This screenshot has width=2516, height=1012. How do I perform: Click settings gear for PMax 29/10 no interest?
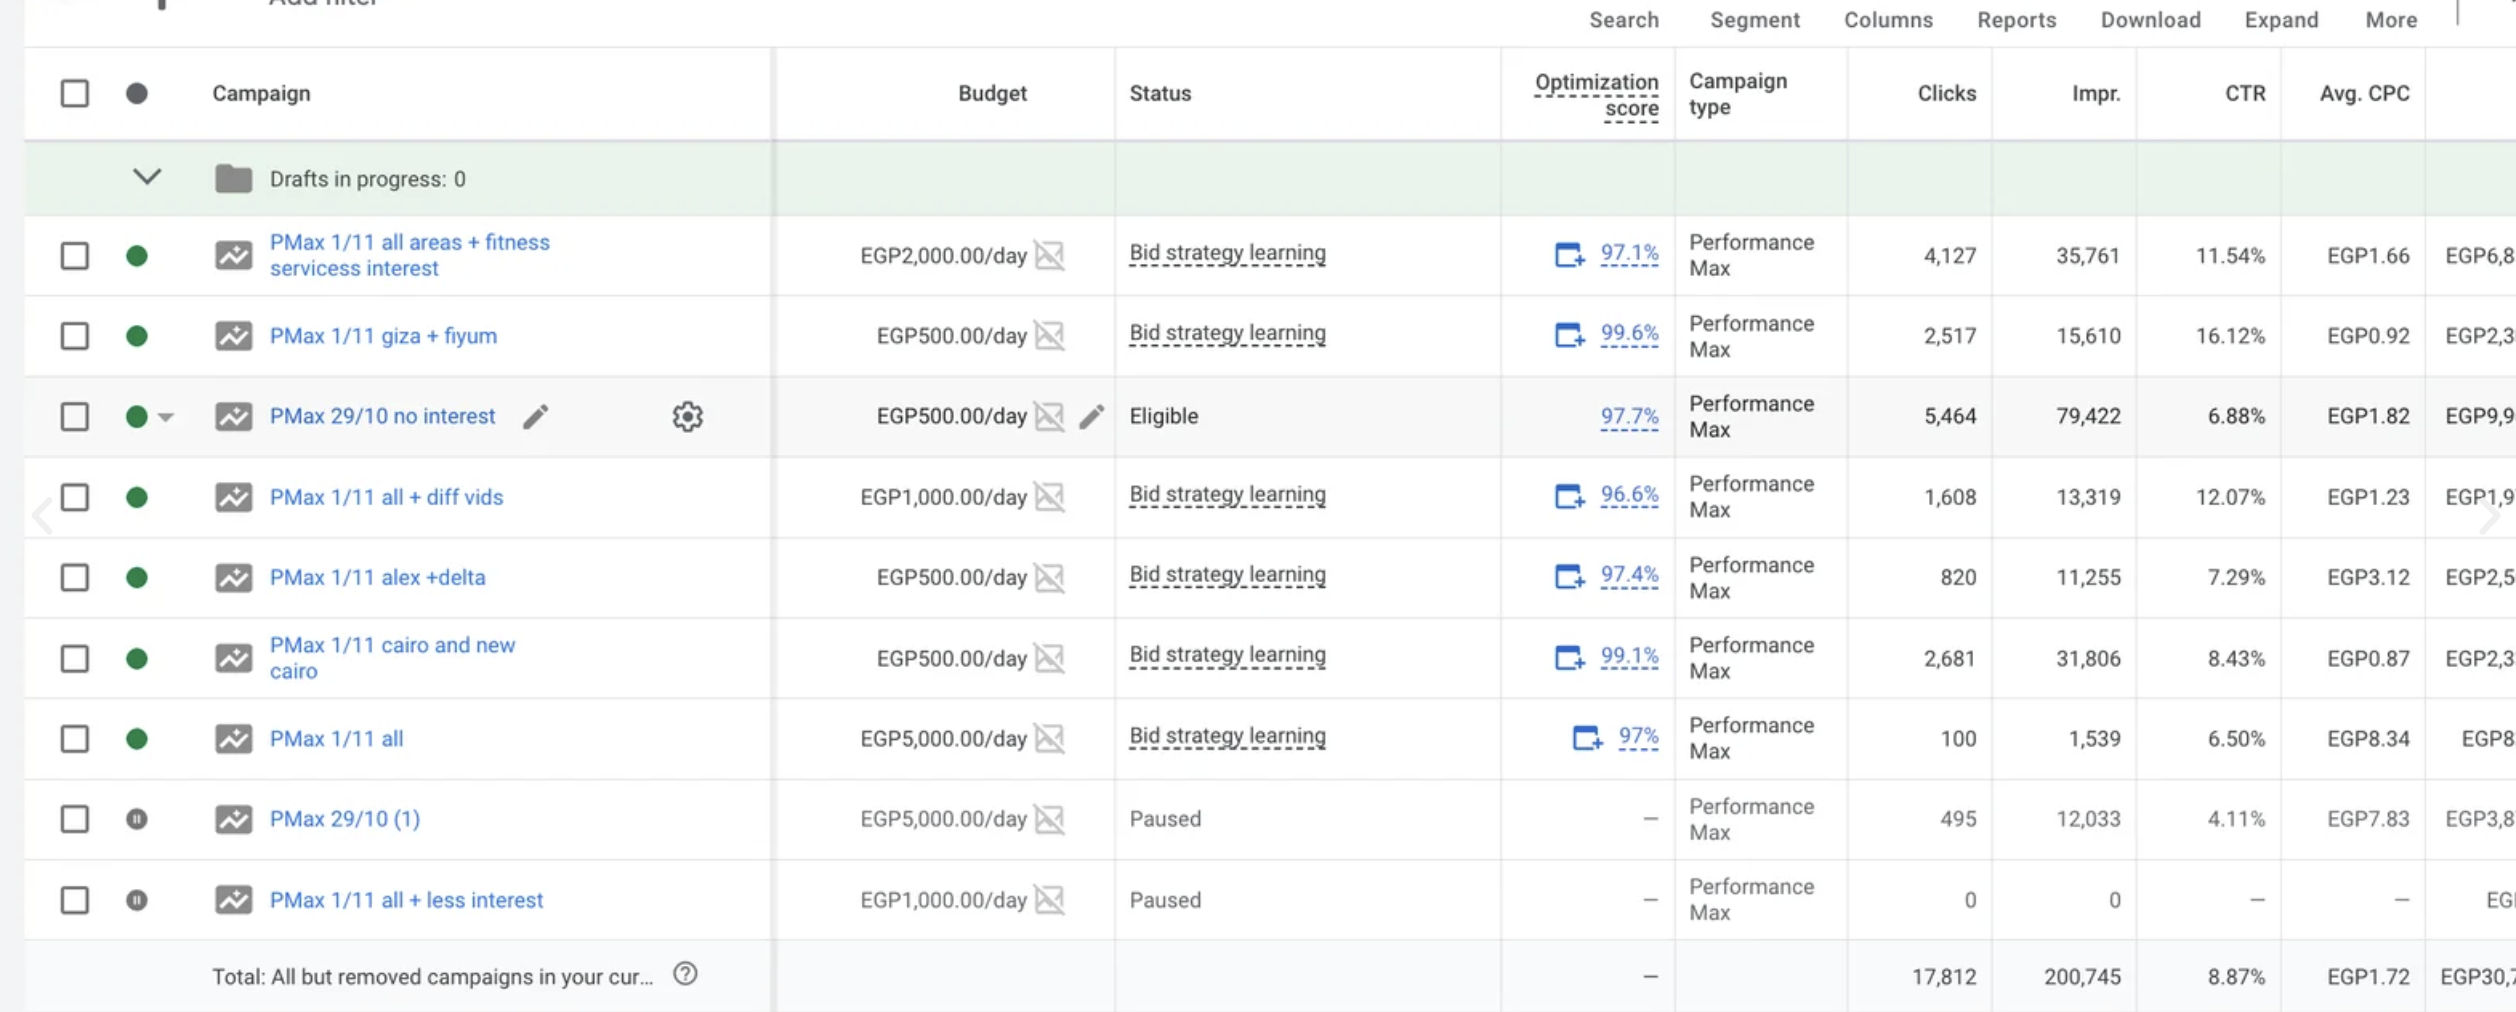point(687,416)
